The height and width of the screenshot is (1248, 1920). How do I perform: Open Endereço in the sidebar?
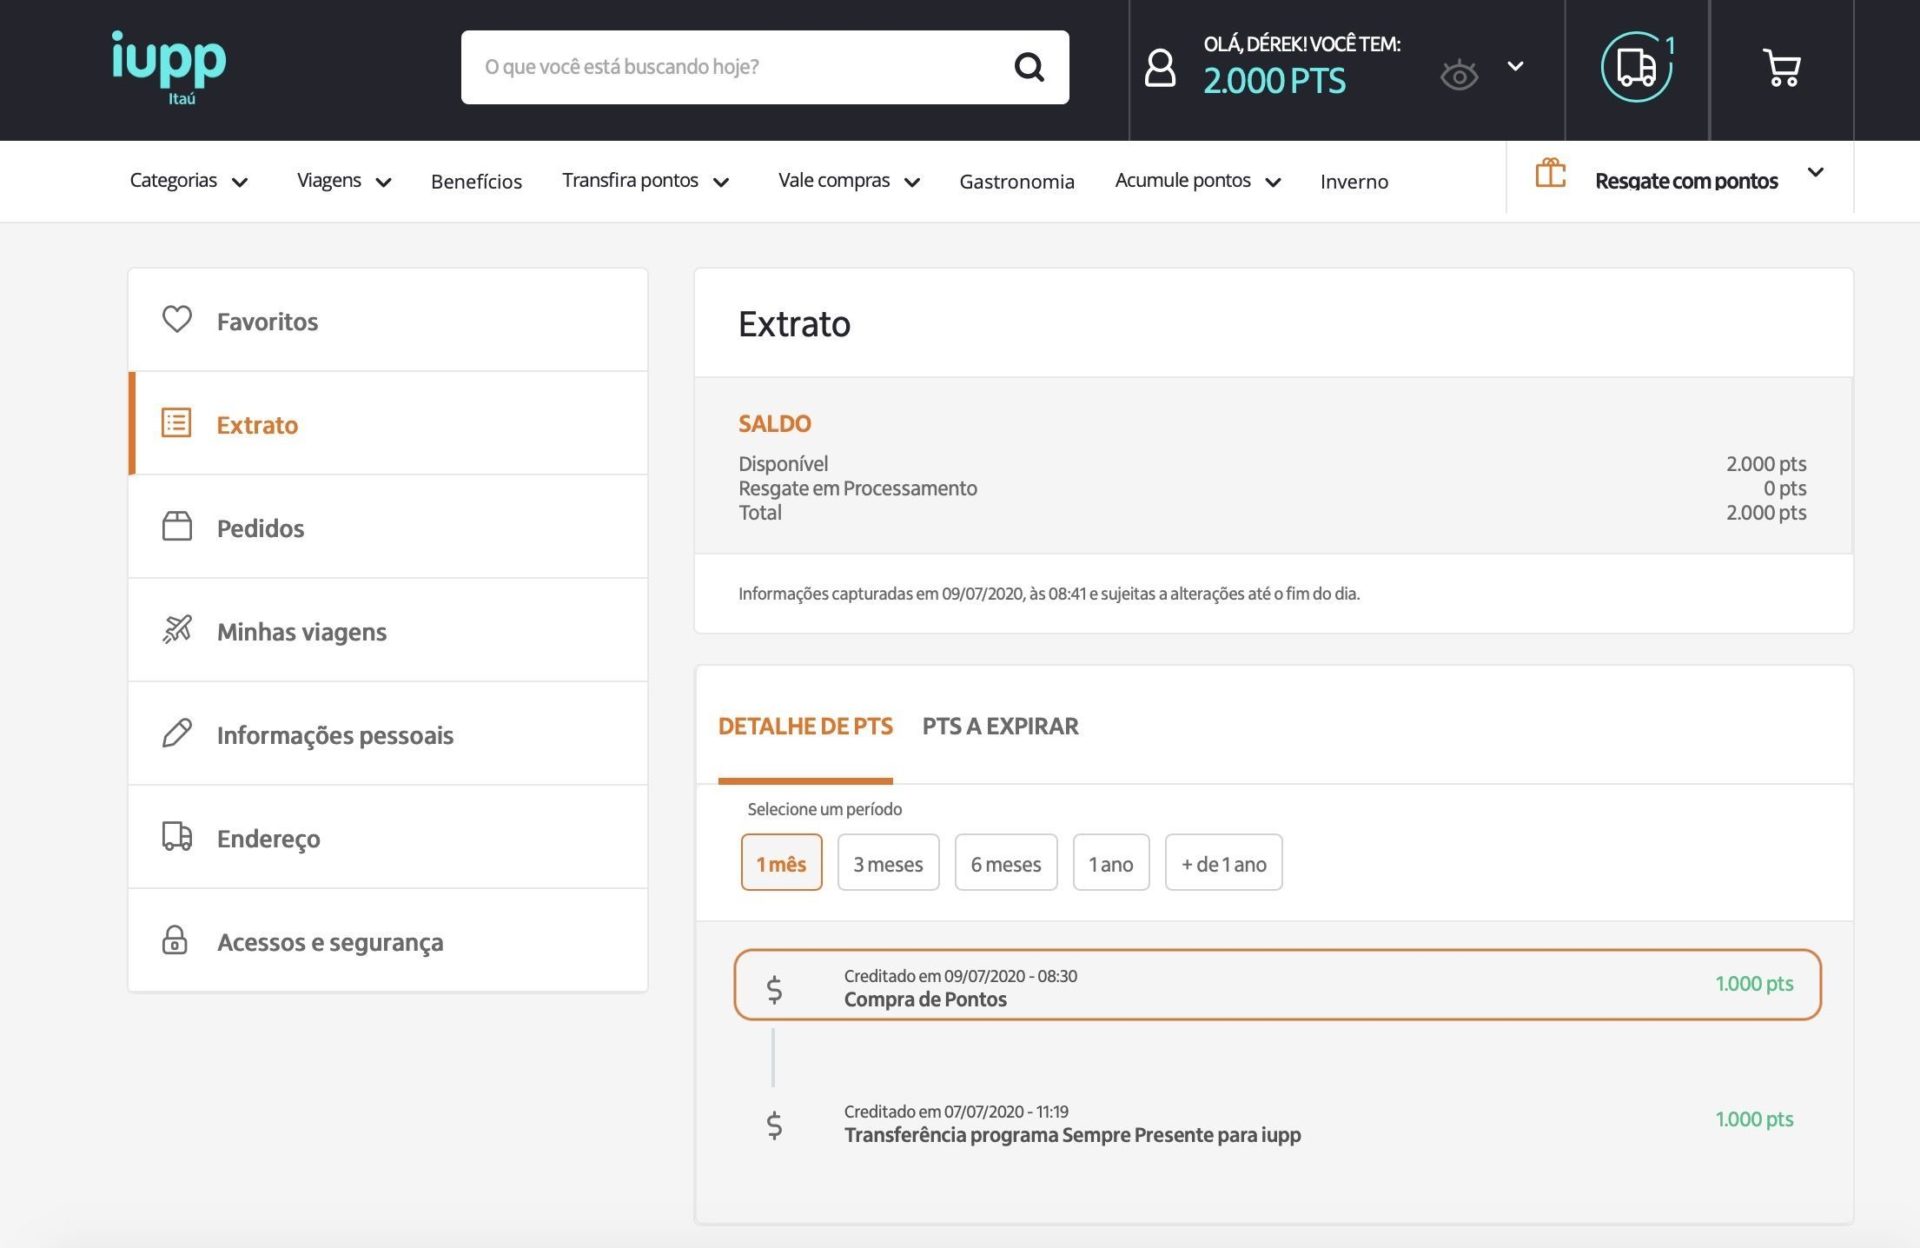click(x=388, y=837)
